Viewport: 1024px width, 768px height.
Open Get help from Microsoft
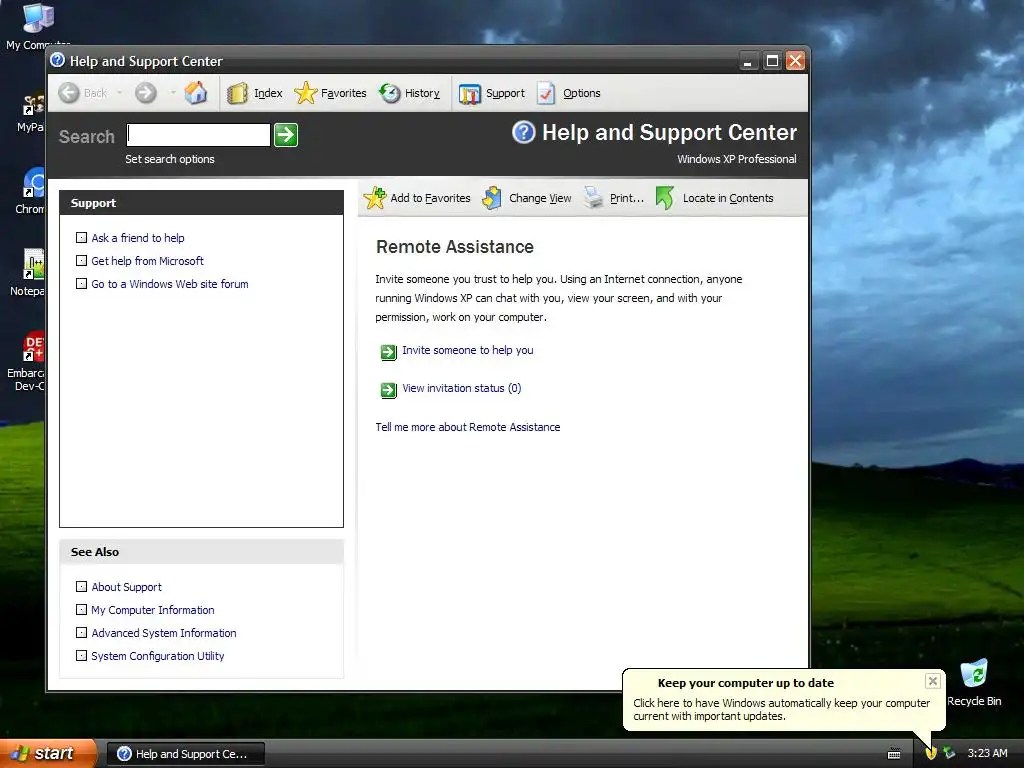pyautogui.click(x=148, y=261)
